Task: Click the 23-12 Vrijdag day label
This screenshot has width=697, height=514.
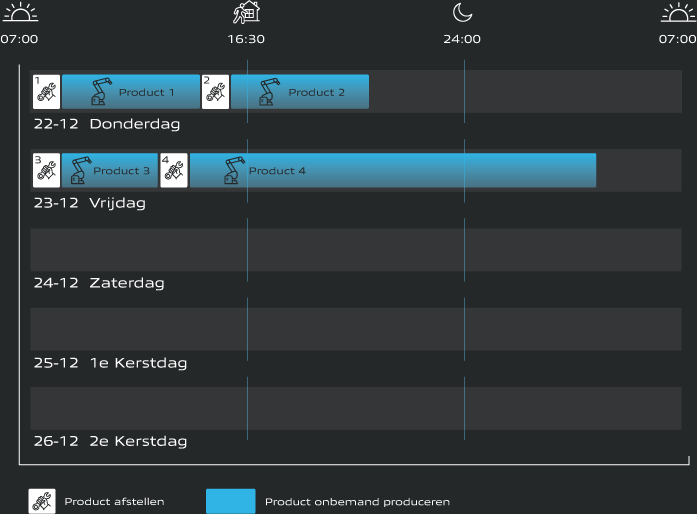Action: coord(89,203)
